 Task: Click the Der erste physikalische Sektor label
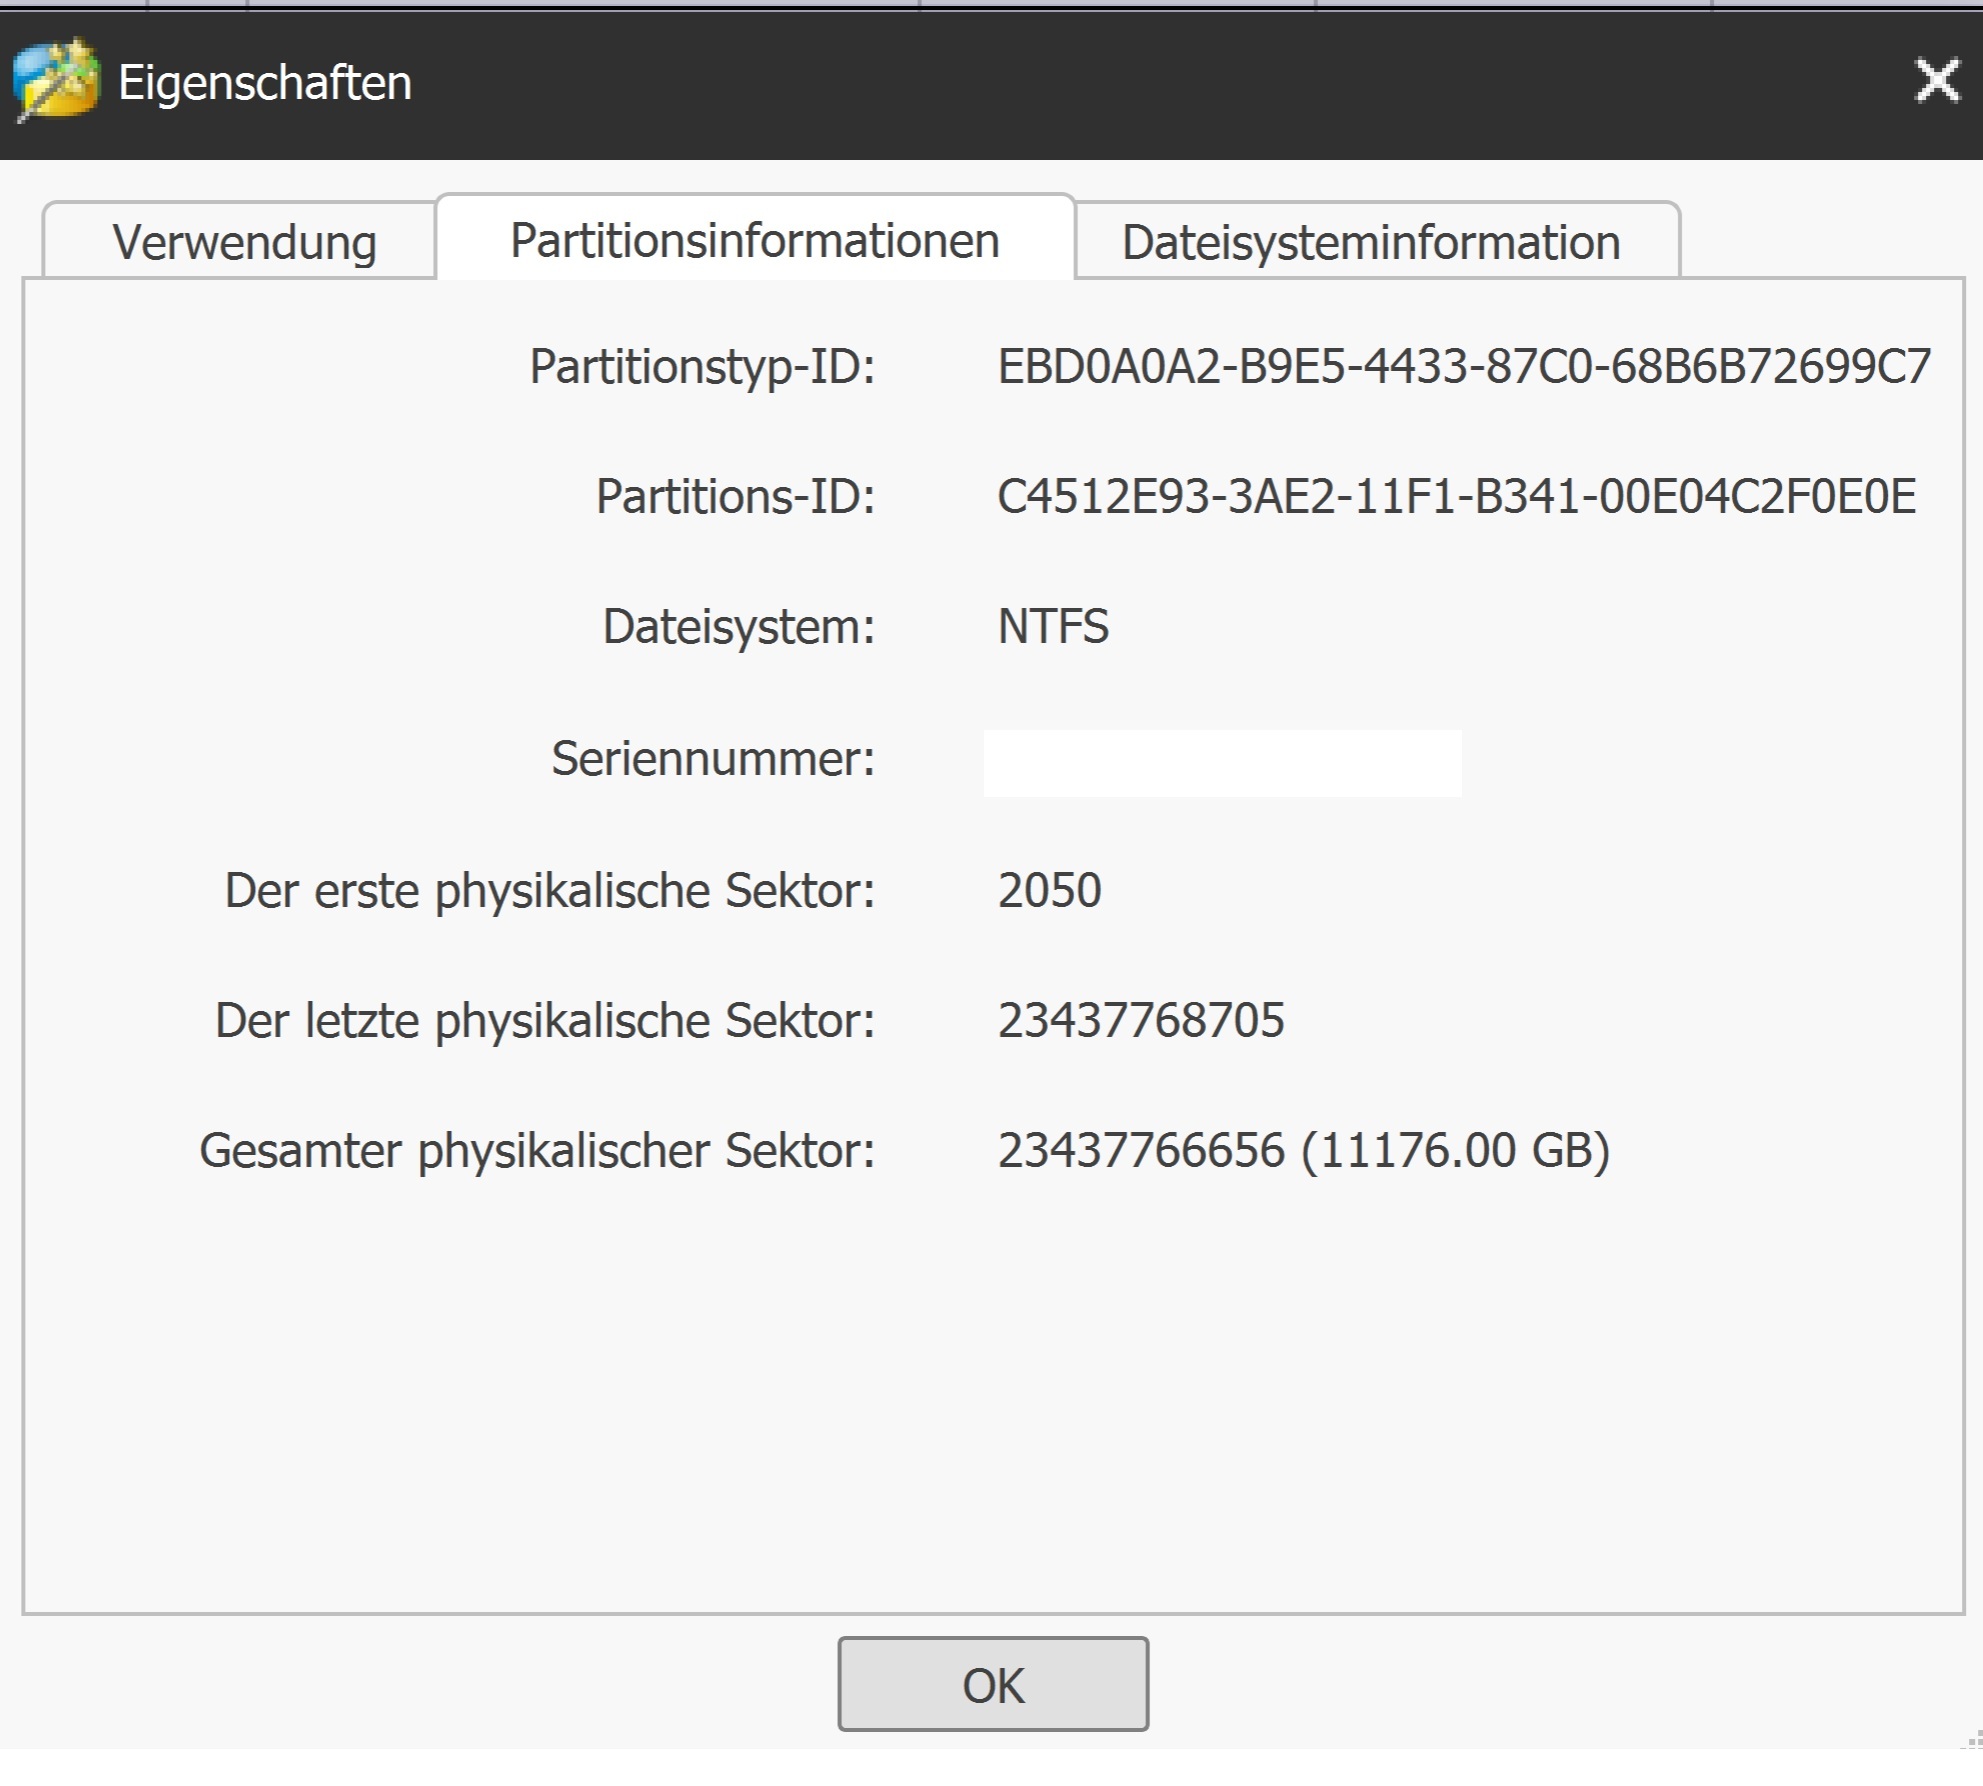point(549,890)
